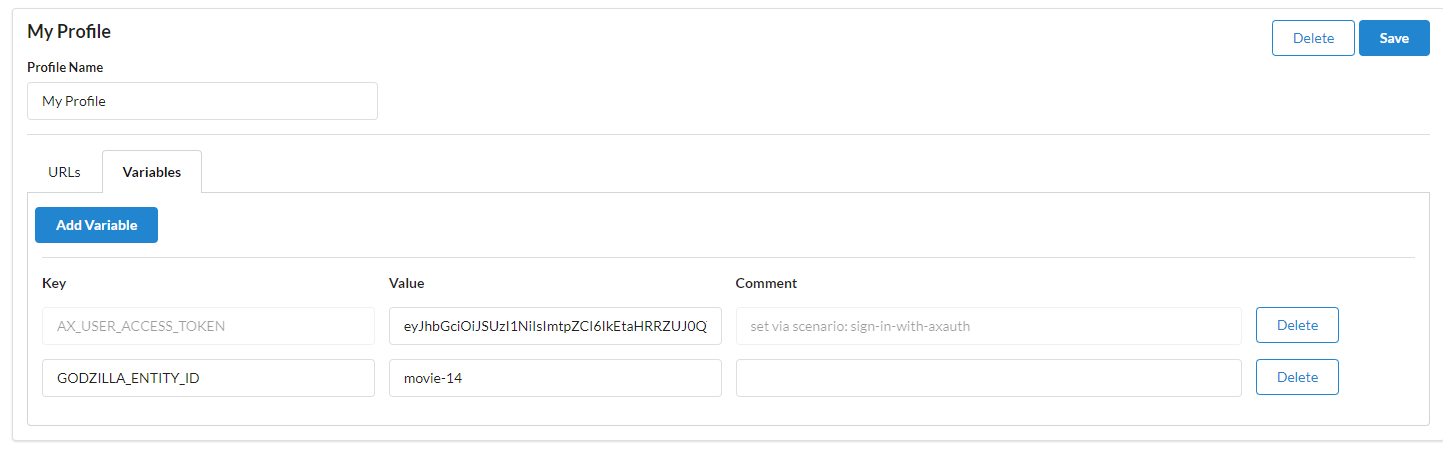
Task: Click the Profile Name field label
Action: (65, 68)
